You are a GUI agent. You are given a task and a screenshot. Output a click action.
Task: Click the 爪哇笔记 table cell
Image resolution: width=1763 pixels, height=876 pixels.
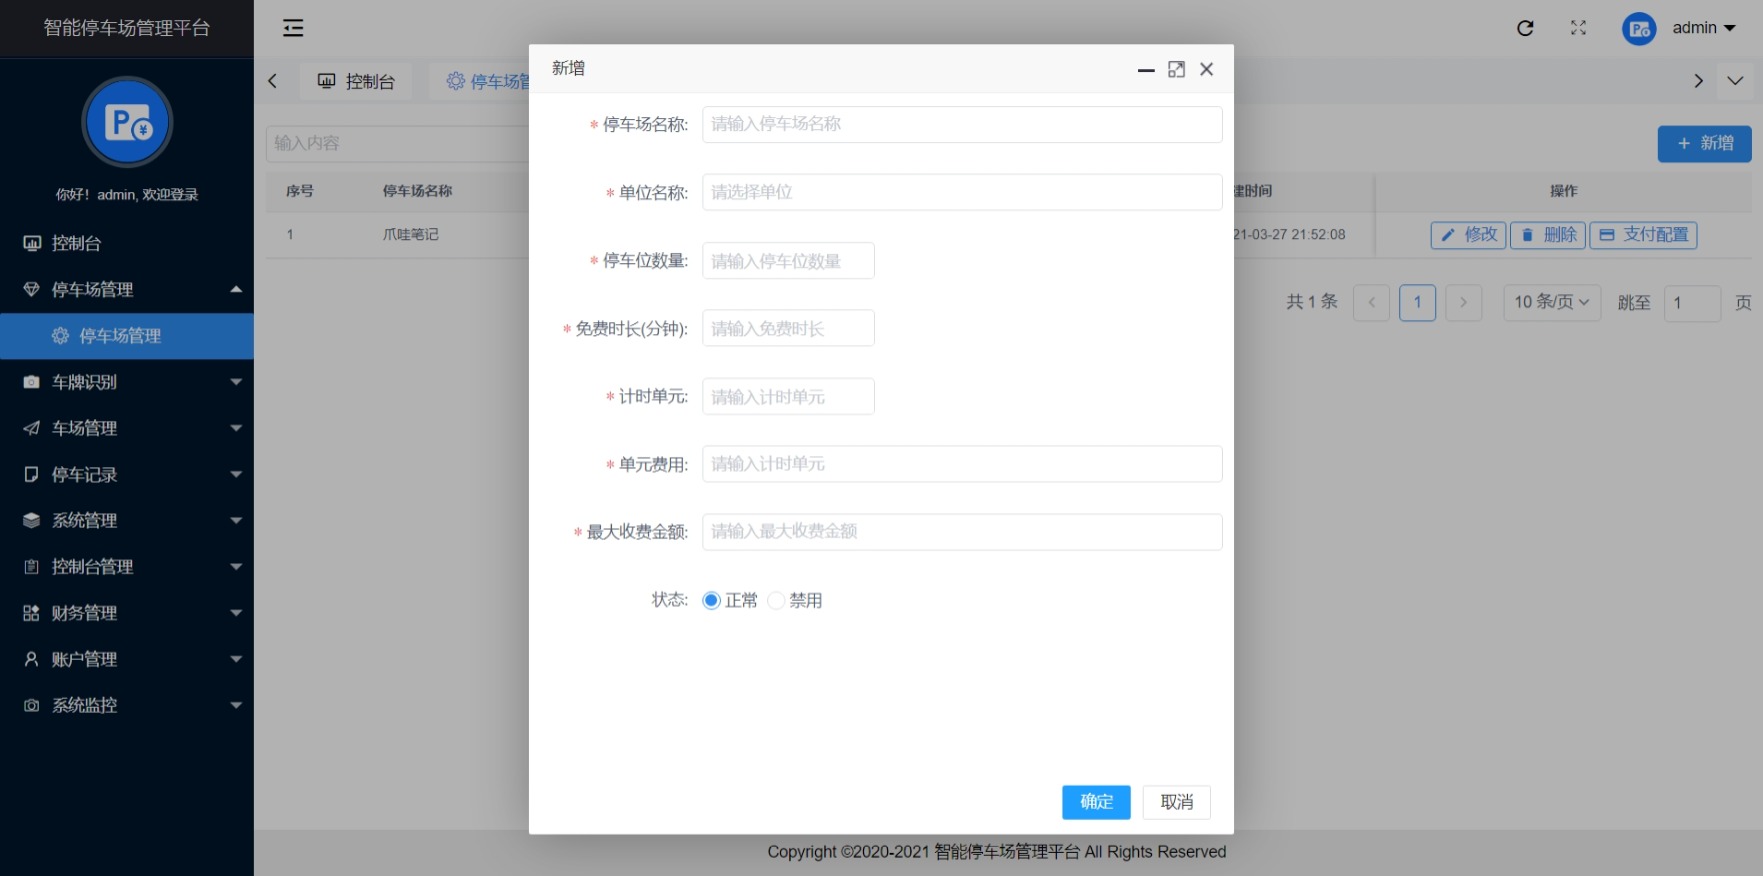click(411, 234)
